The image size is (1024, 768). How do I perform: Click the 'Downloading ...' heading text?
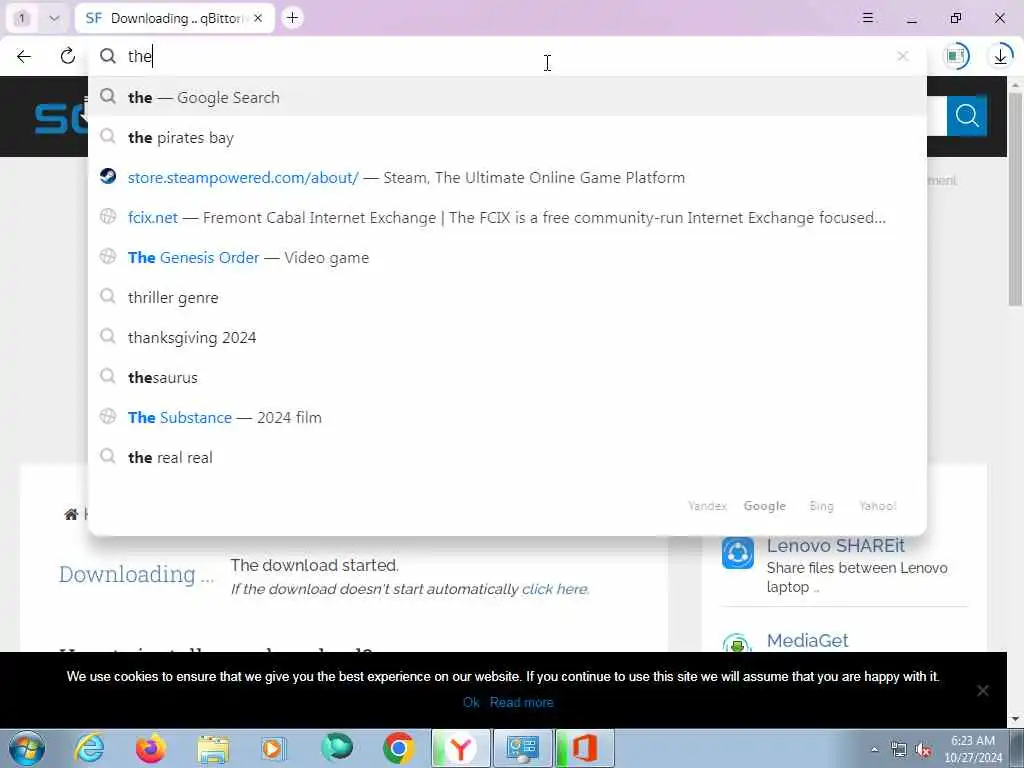136,574
